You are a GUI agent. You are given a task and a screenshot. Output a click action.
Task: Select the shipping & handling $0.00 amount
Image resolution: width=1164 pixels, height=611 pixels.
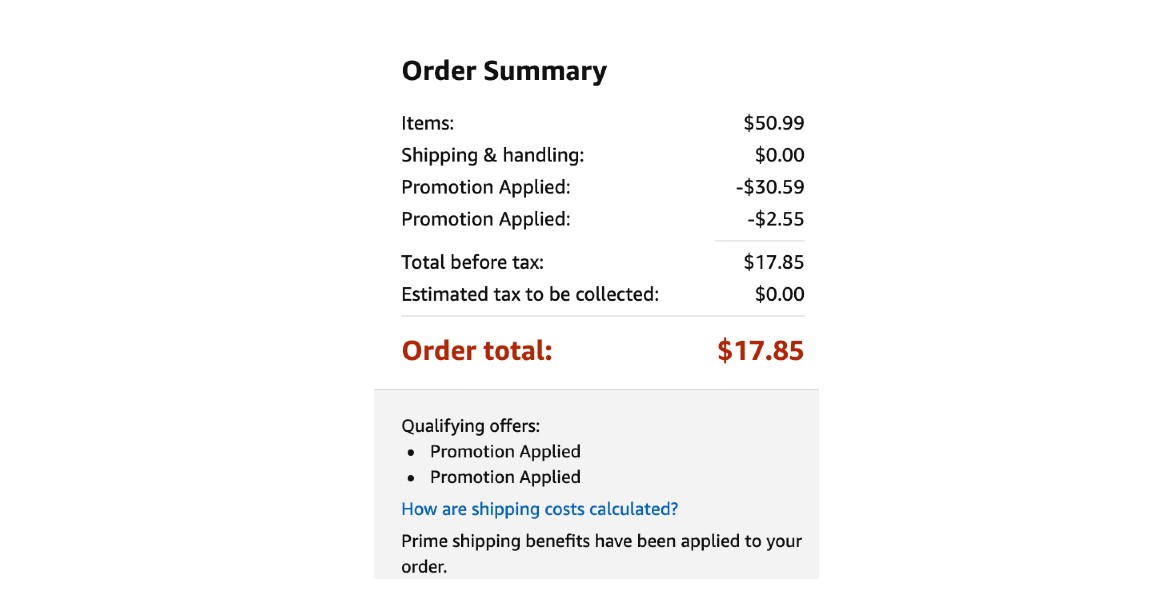(x=779, y=155)
